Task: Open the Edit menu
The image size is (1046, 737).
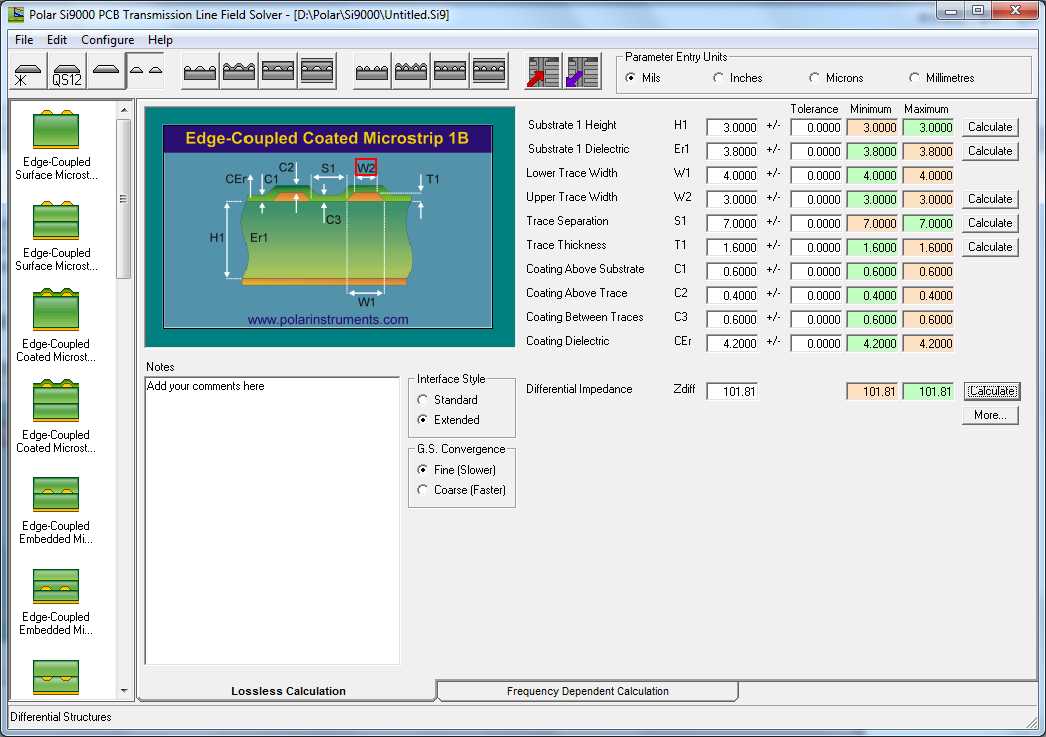Action: point(57,40)
